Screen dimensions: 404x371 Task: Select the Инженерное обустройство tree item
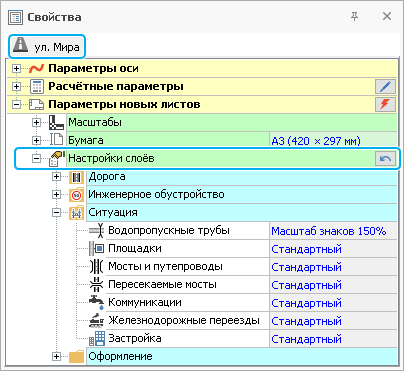click(x=156, y=195)
